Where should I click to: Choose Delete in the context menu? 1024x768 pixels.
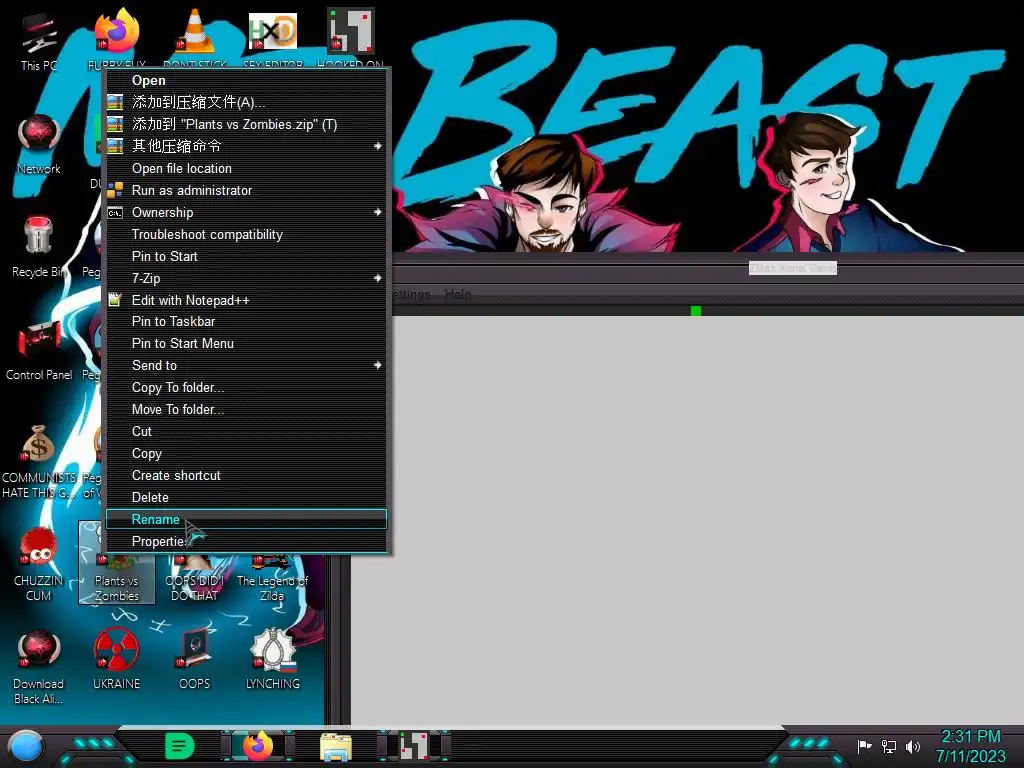click(x=246, y=498)
